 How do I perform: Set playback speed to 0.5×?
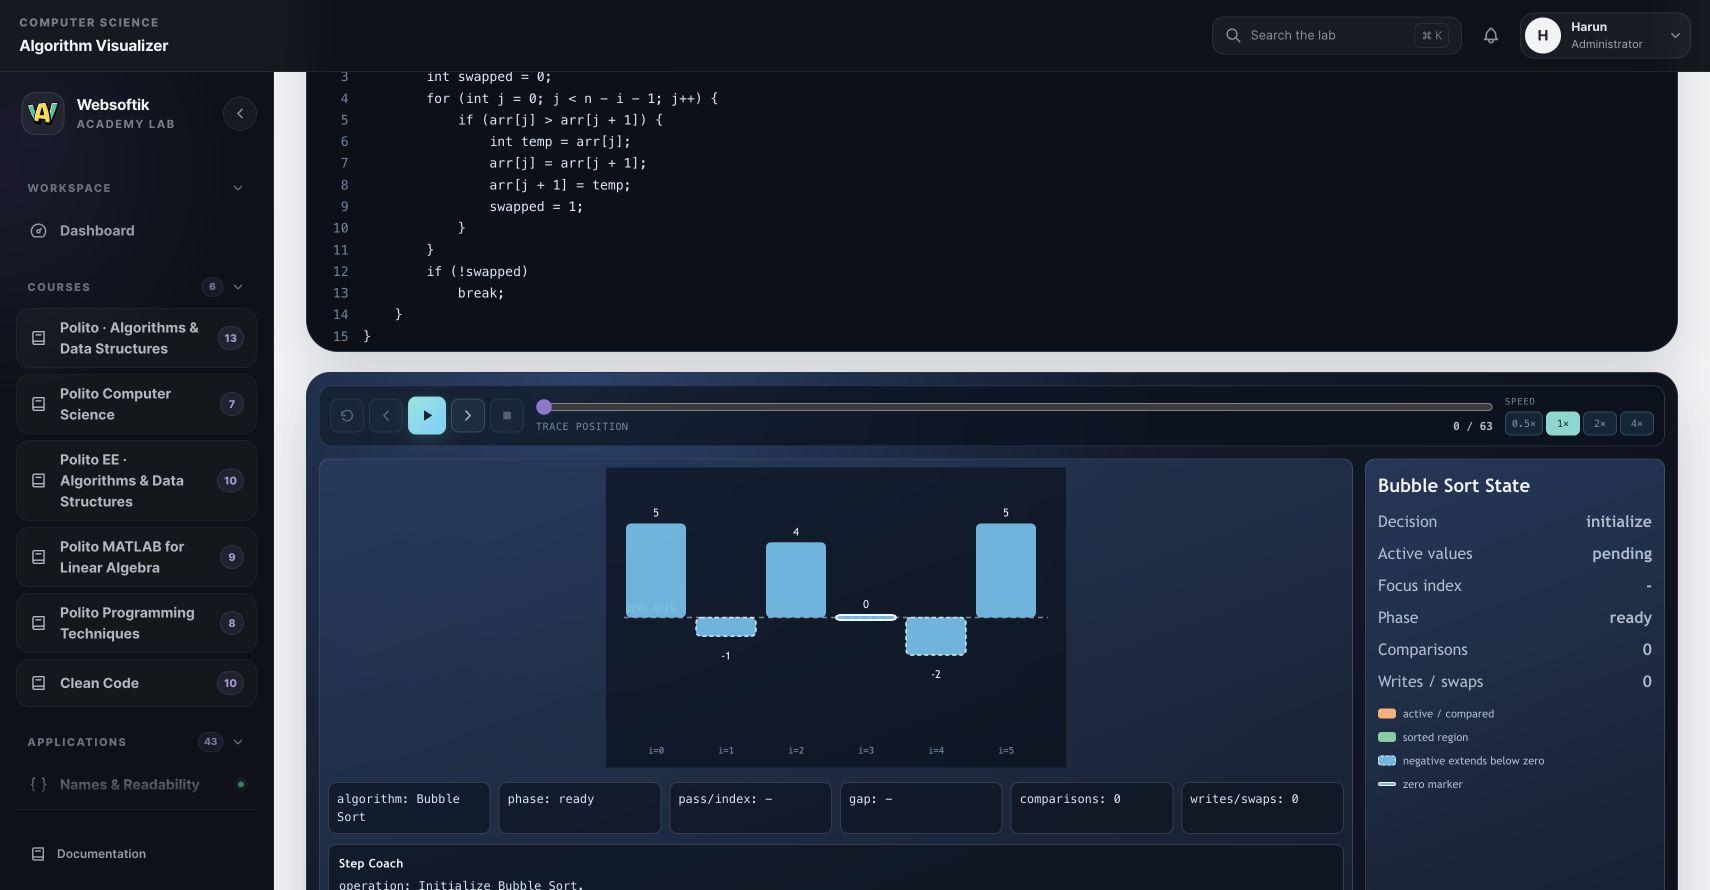click(1523, 424)
